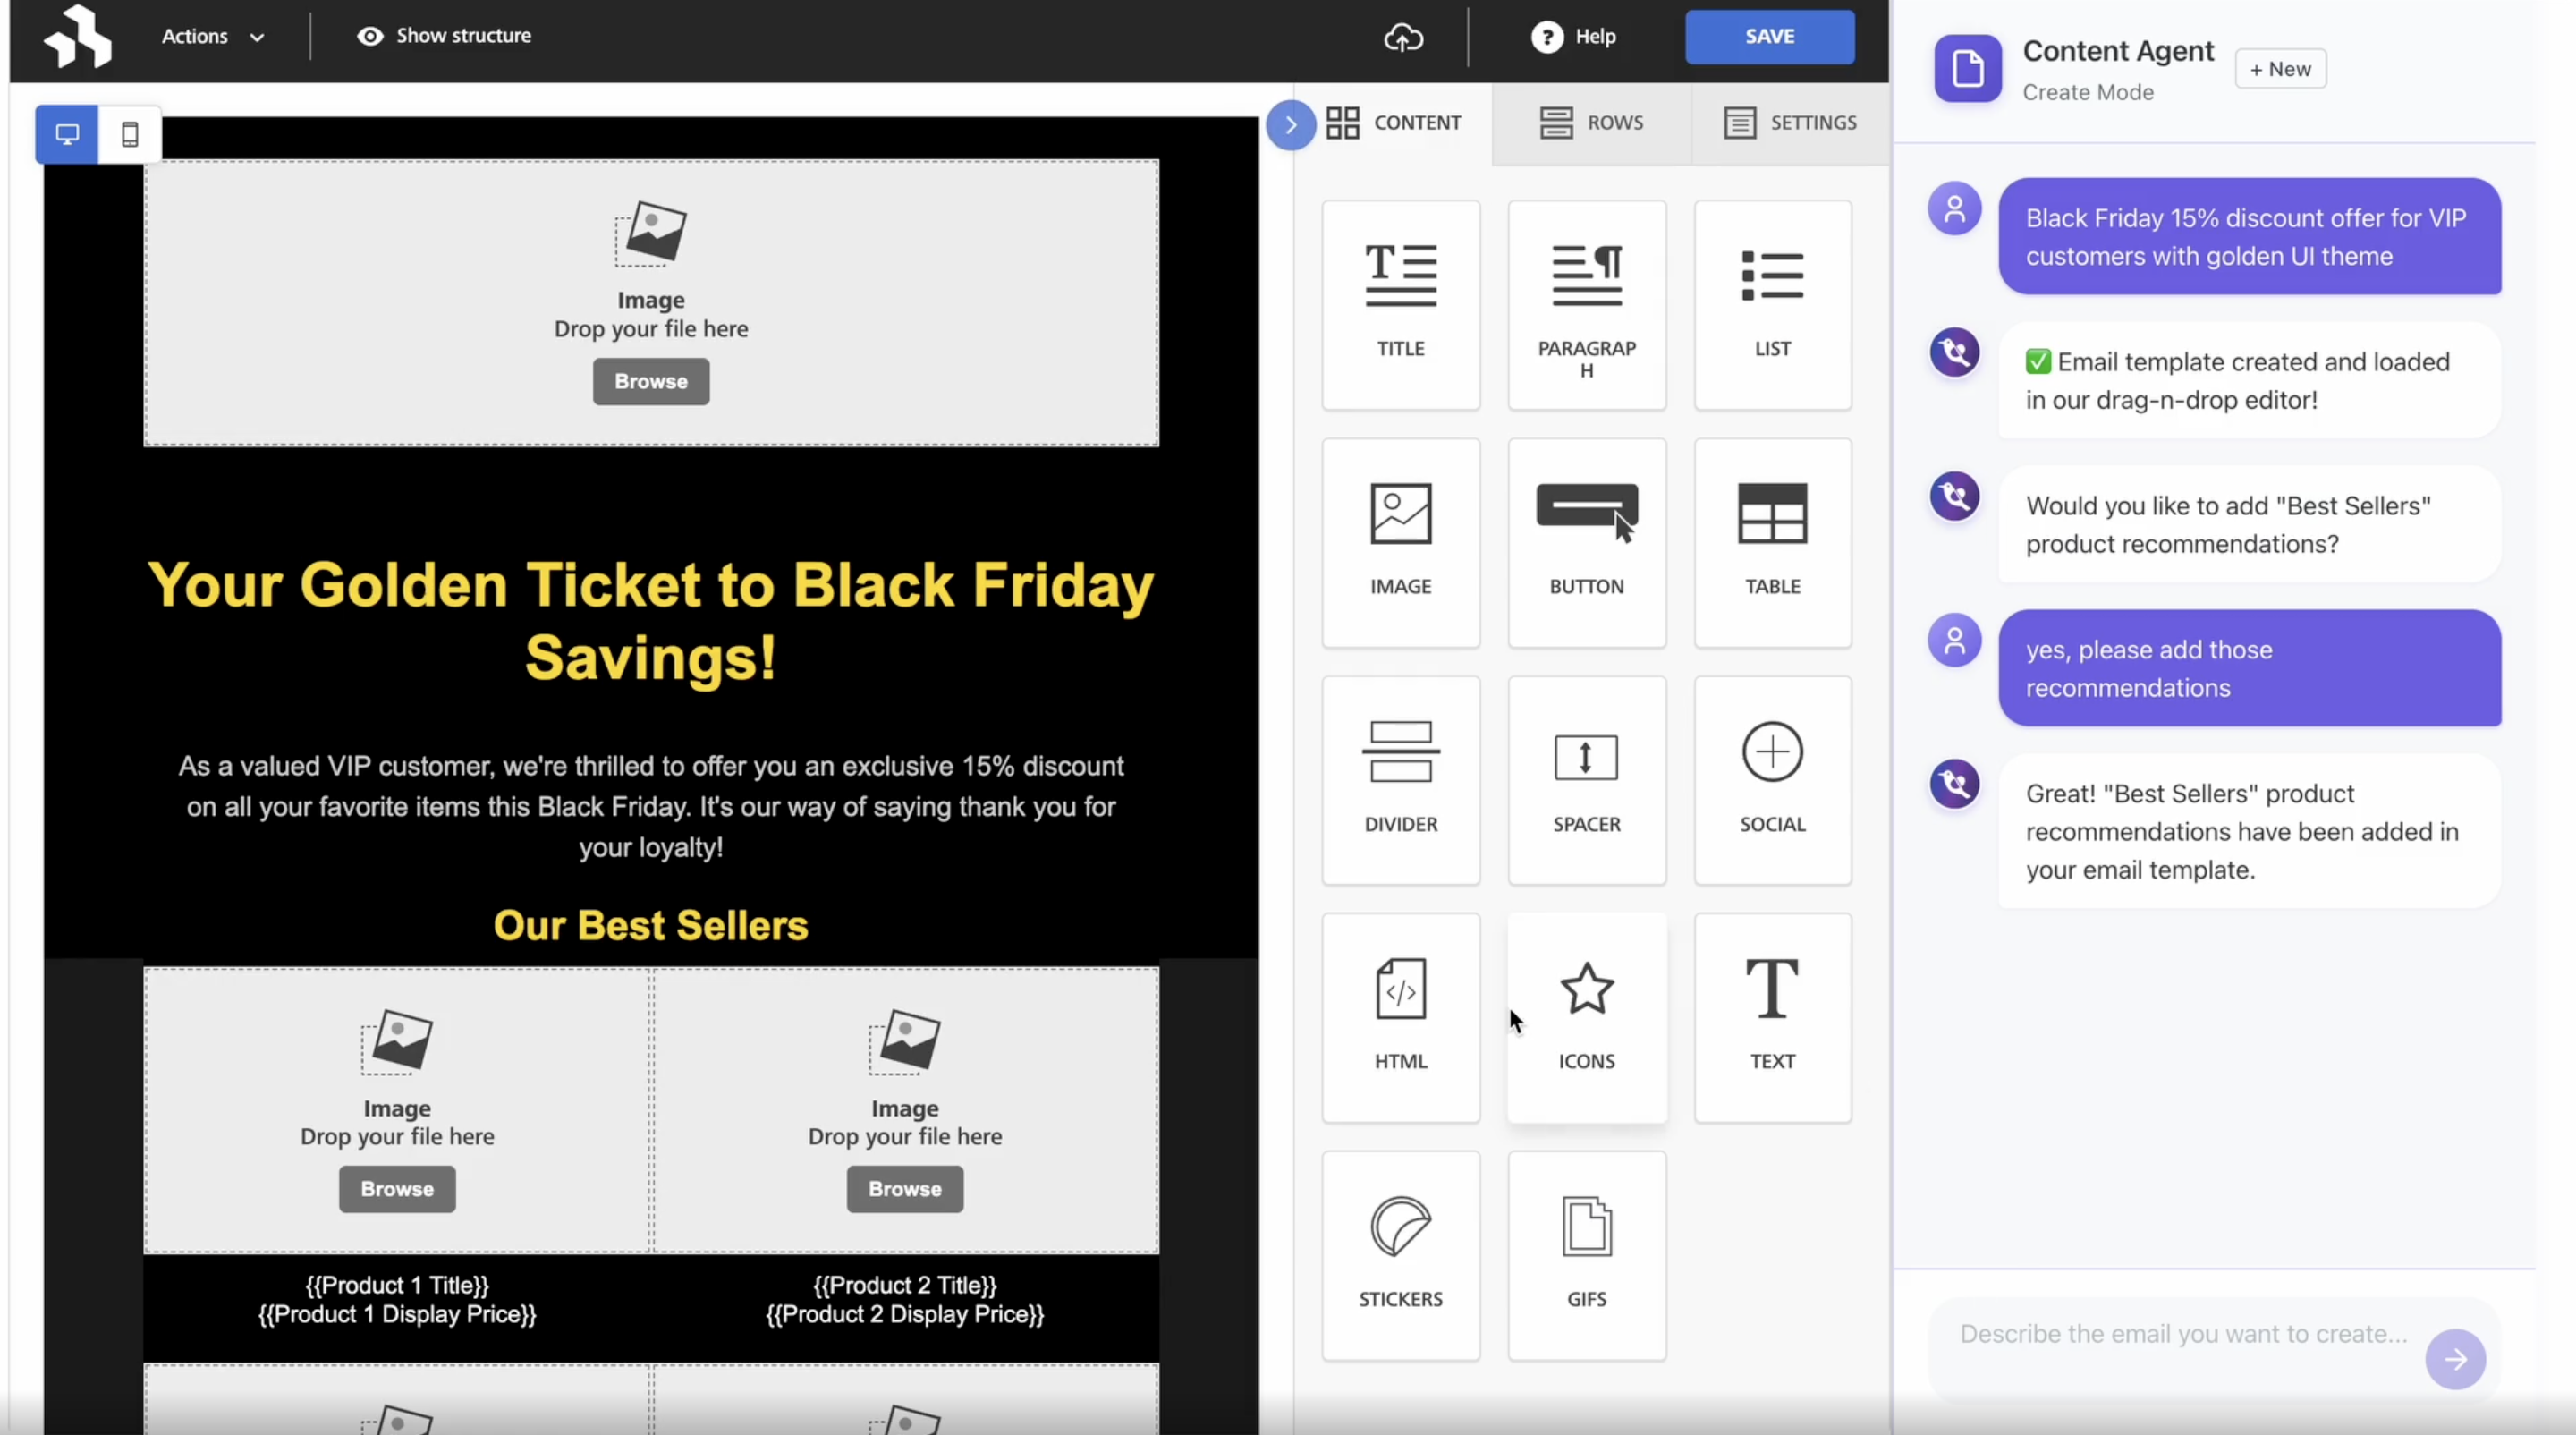
Task: Open the Actions dropdown menu
Action: click(x=212, y=37)
